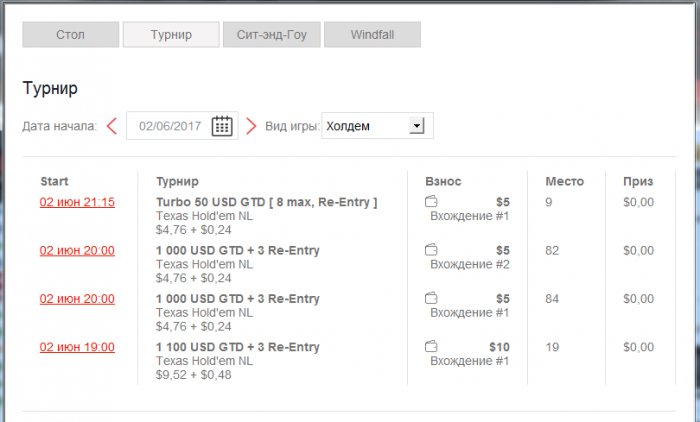Go to previous date with left arrow
The image size is (700, 422).
point(111,126)
